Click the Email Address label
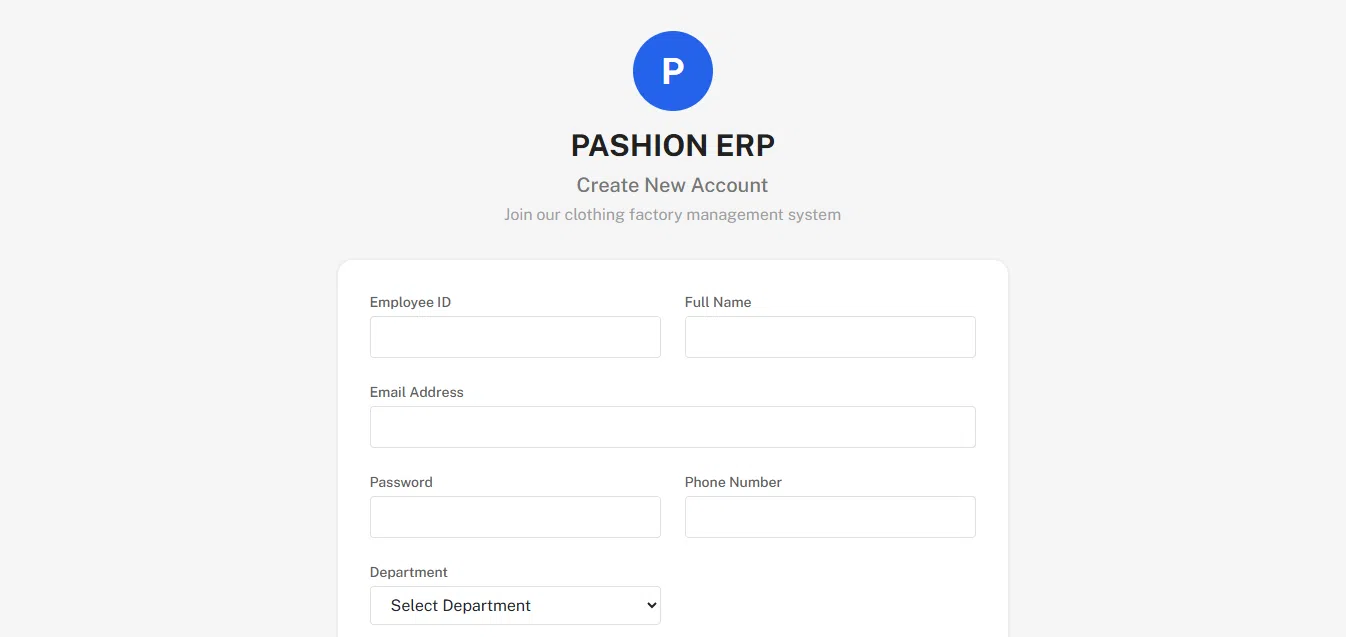This screenshot has height=637, width=1346. (x=416, y=392)
